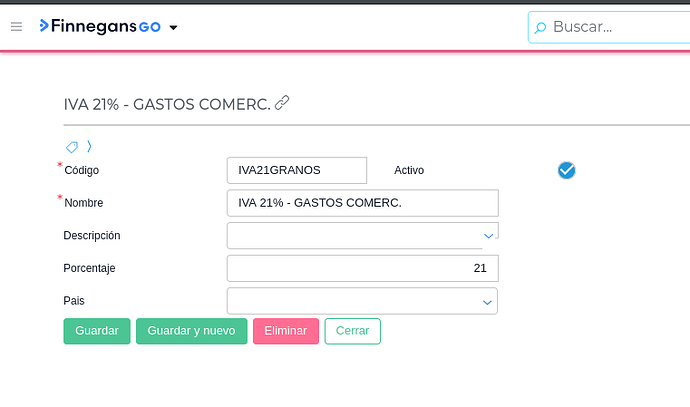Screen dimensions: 690x407
Task: Open the hamburger navigation menu
Action: [16, 27]
